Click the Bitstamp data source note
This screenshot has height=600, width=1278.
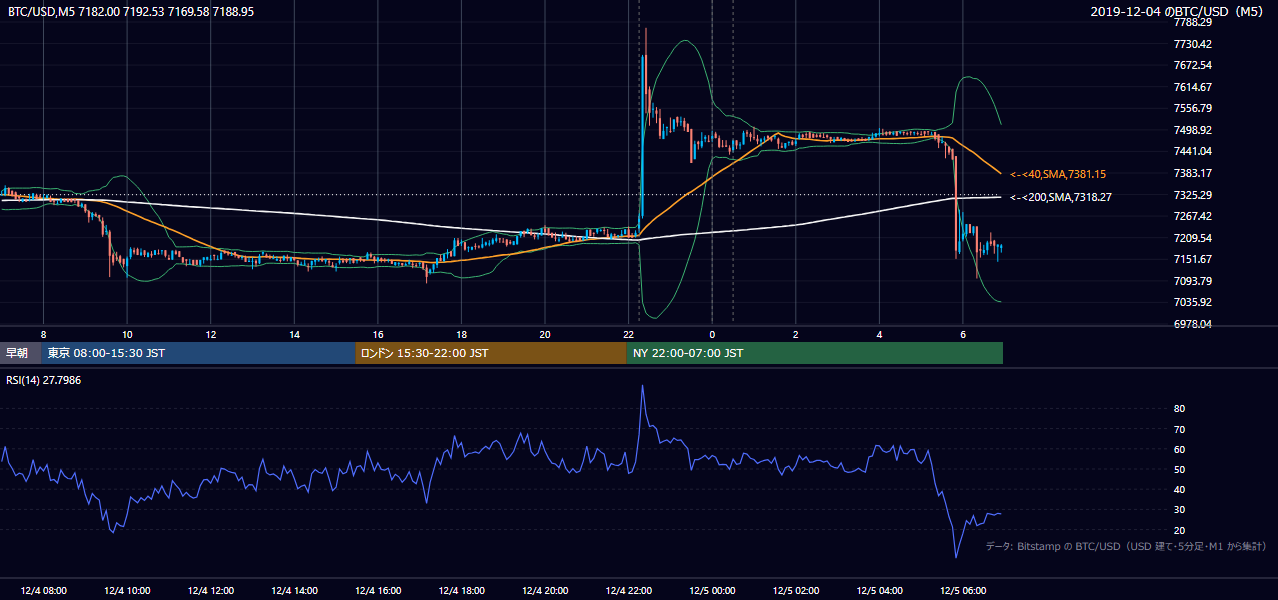click(x=1126, y=546)
